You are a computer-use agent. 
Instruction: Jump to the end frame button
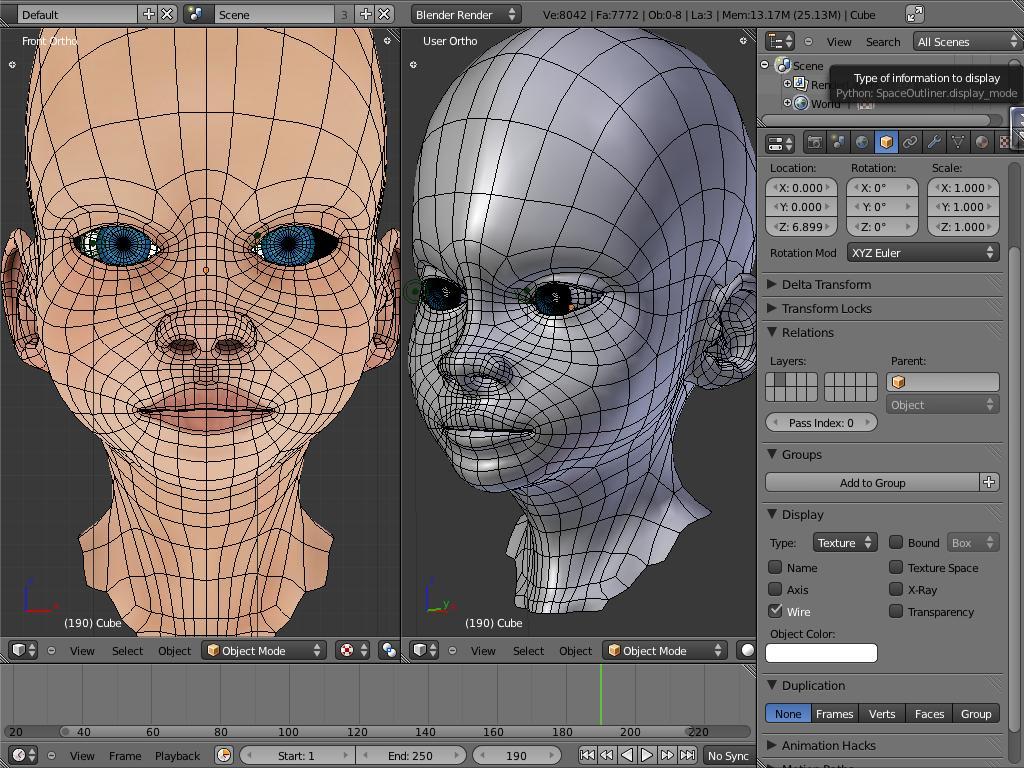[687, 756]
